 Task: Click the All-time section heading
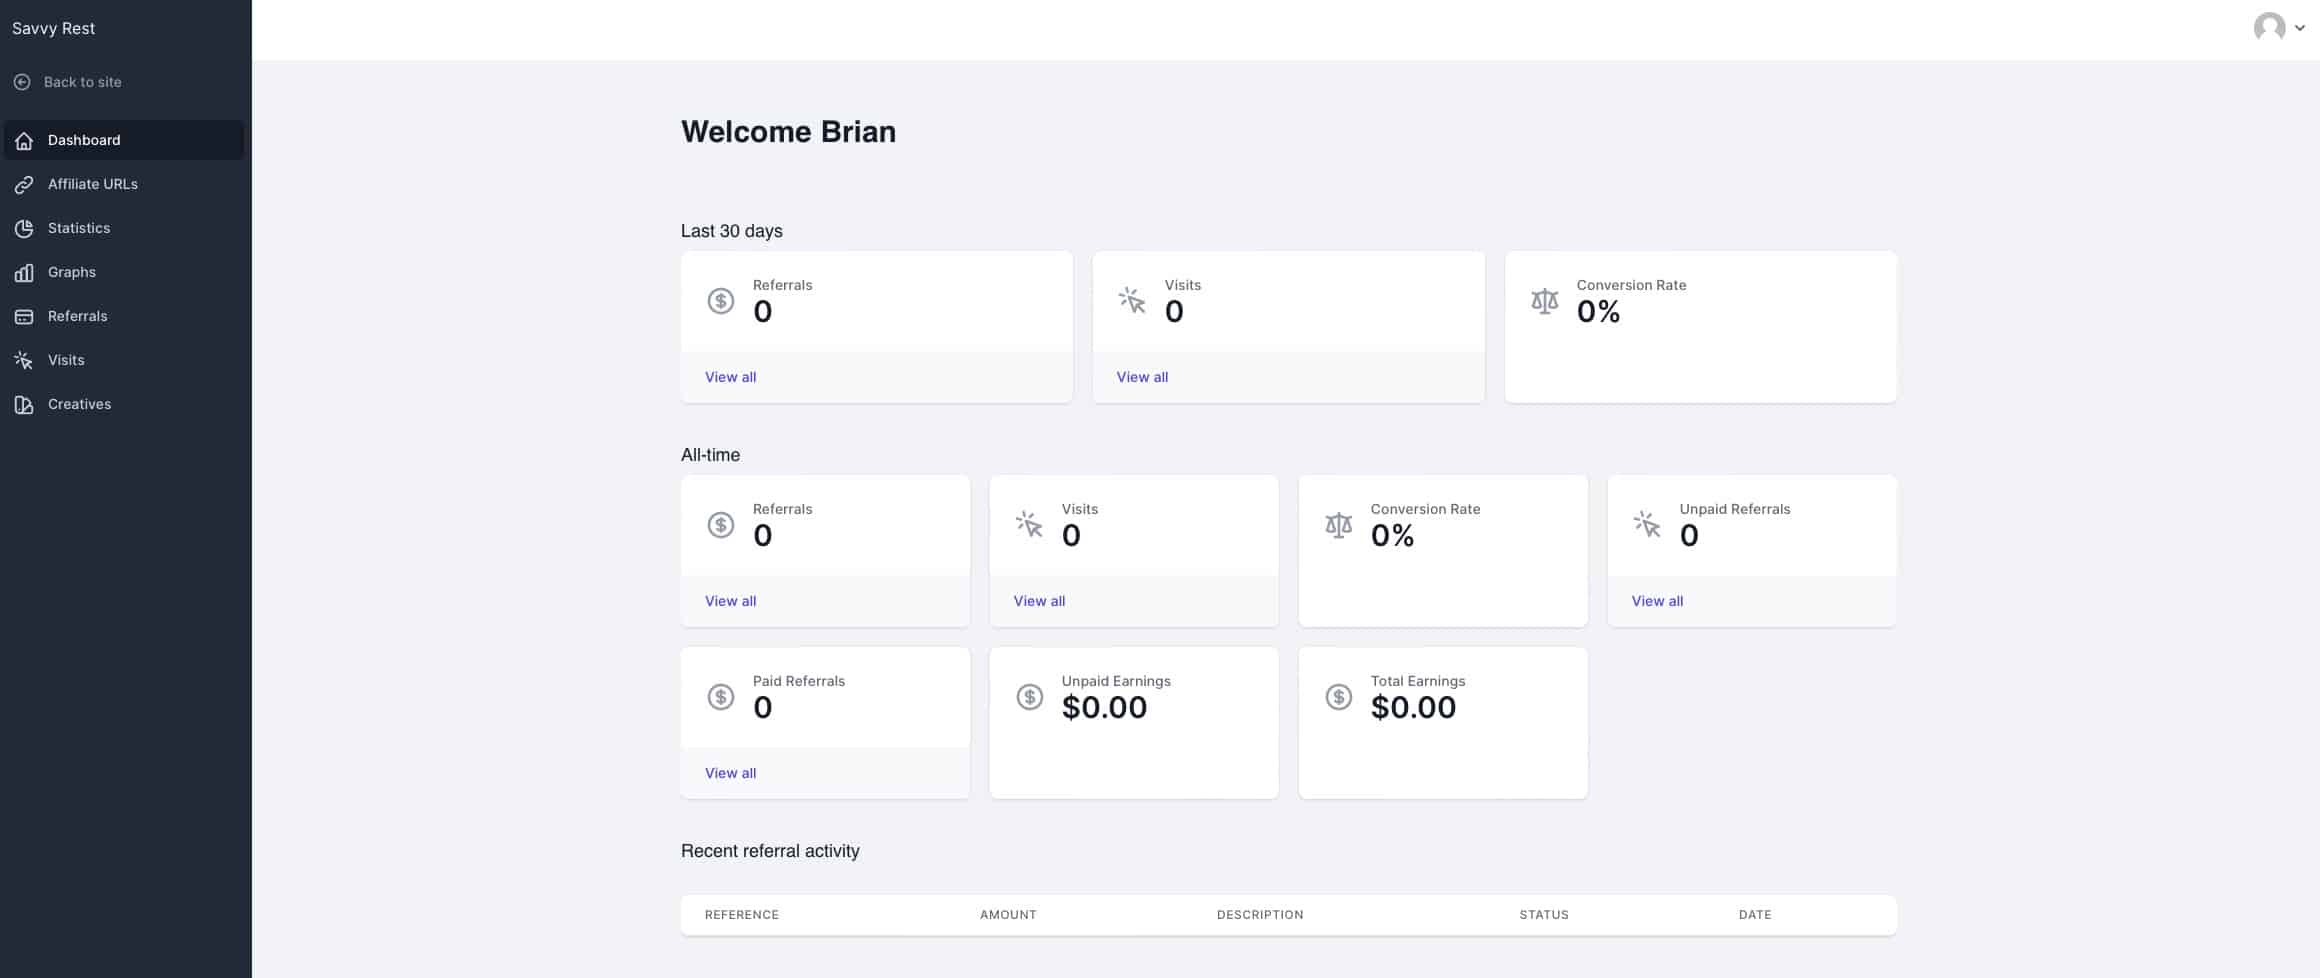[710, 455]
